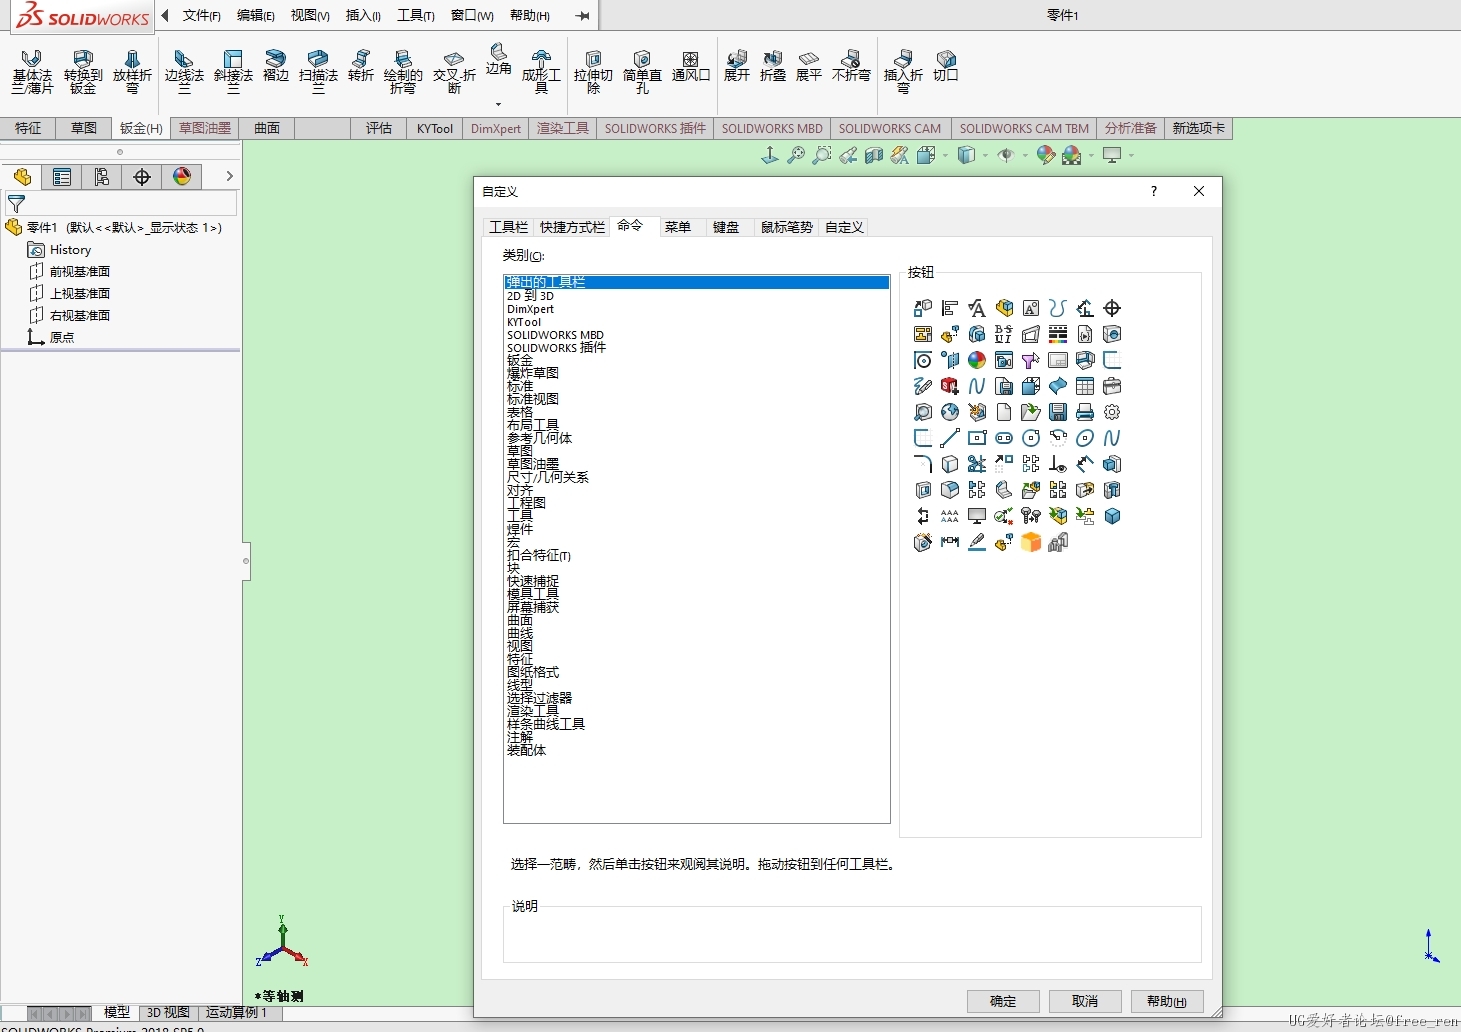Screen dimensions: 1461x1032
Task: Select the 展开 unfold tool
Action: click(737, 67)
